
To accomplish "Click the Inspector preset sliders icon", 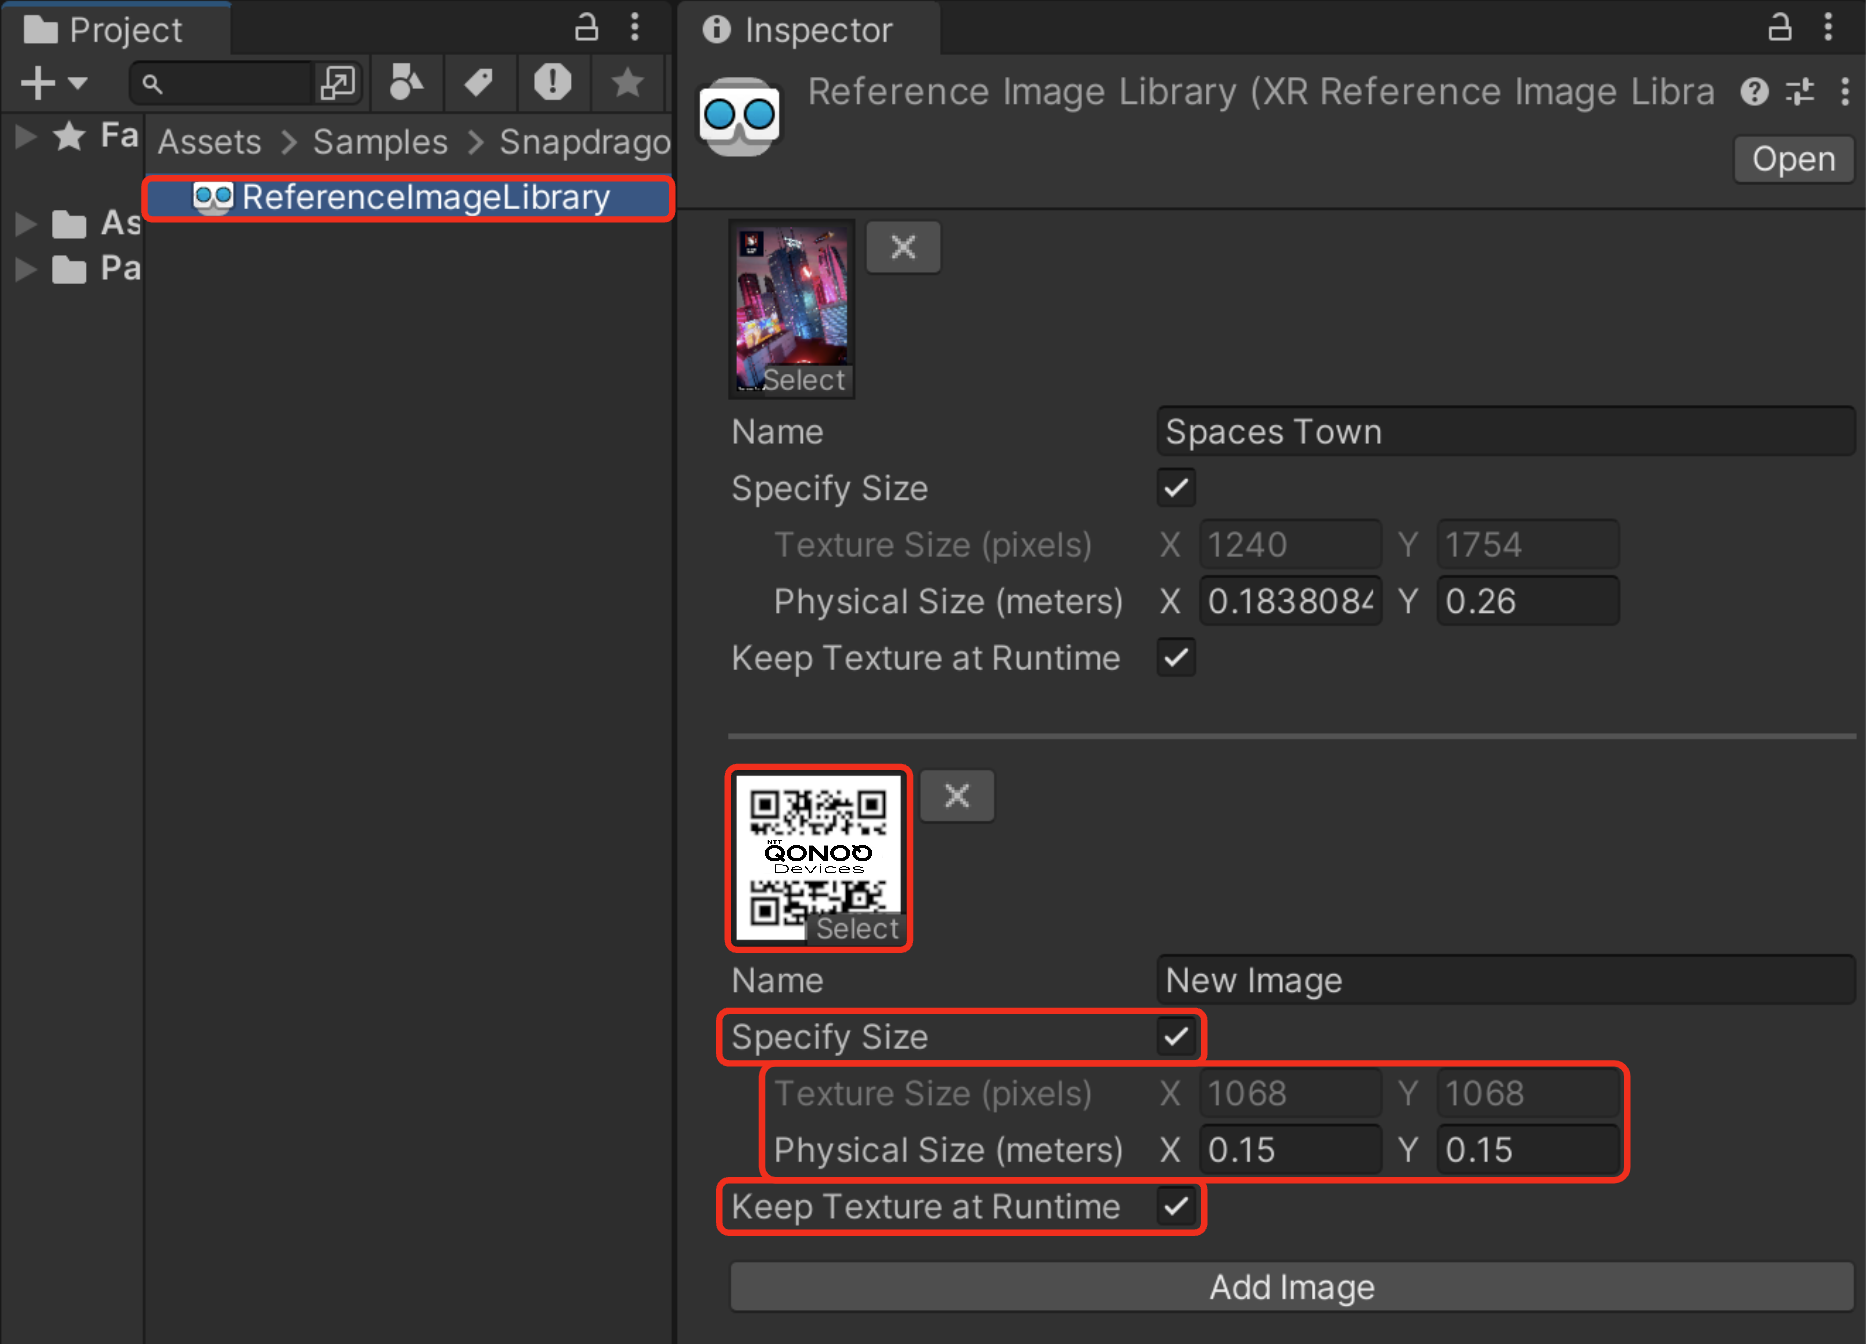I will click(x=1800, y=92).
